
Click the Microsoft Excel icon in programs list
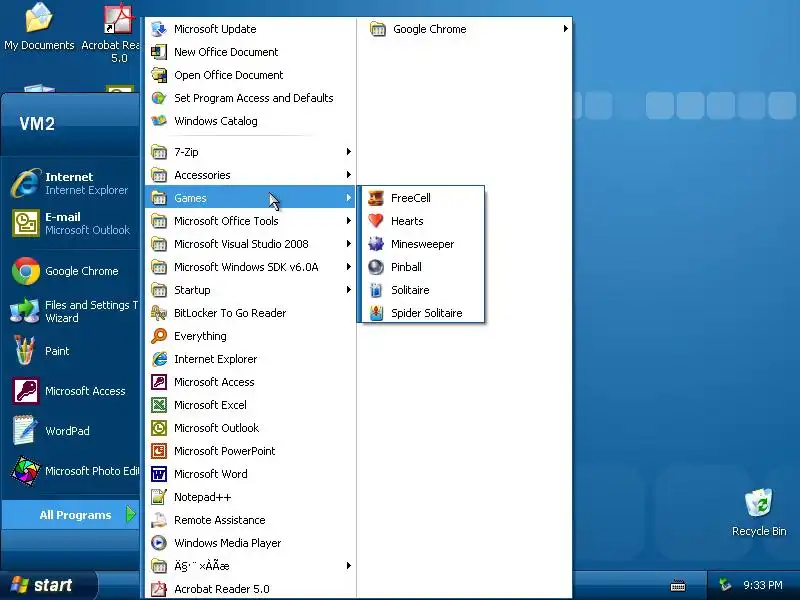(x=159, y=405)
